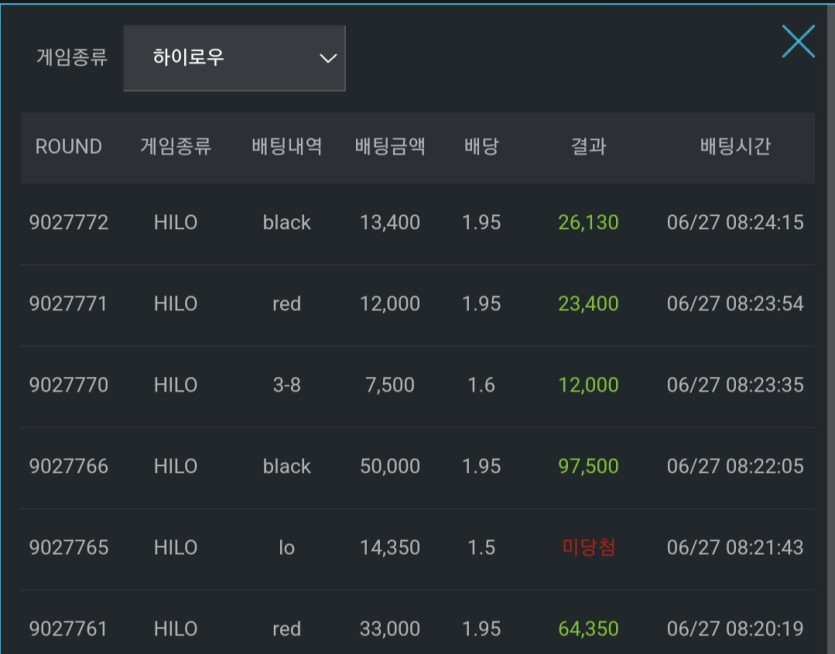
Task: Click the 배팅내역 column header
Action: (x=286, y=146)
